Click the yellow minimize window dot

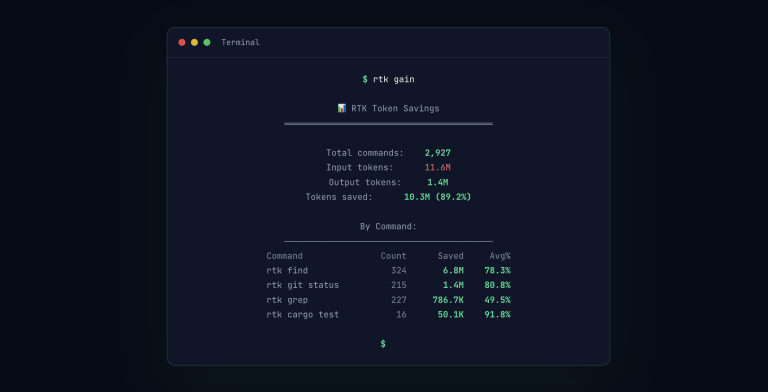[194, 43]
